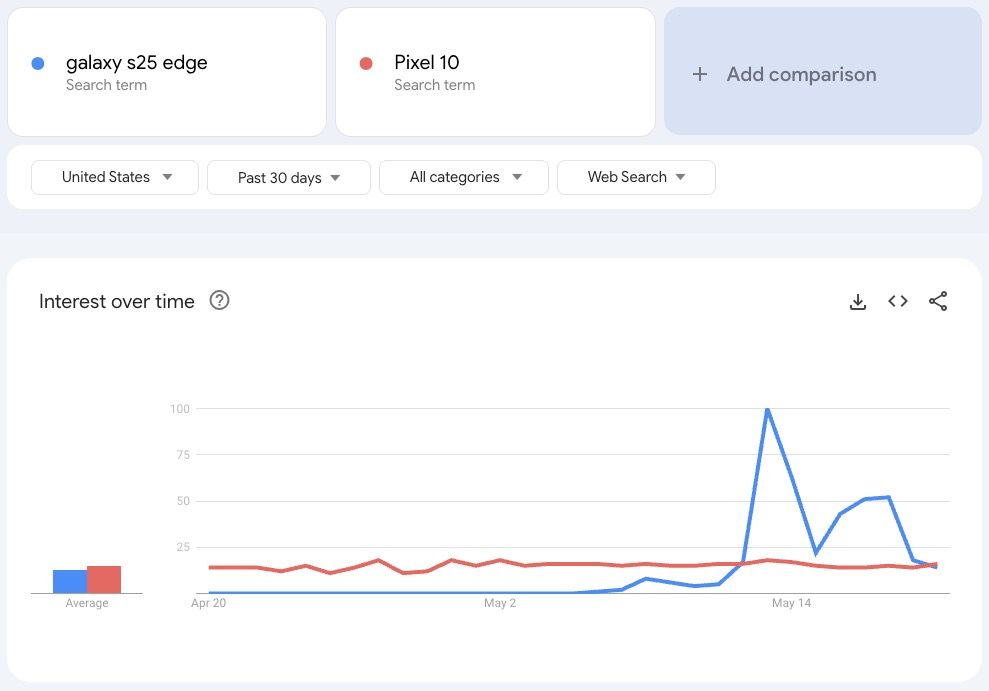This screenshot has height=691, width=989.
Task: Click the blue dot beside galaxy s25 edge
Action: click(x=38, y=63)
